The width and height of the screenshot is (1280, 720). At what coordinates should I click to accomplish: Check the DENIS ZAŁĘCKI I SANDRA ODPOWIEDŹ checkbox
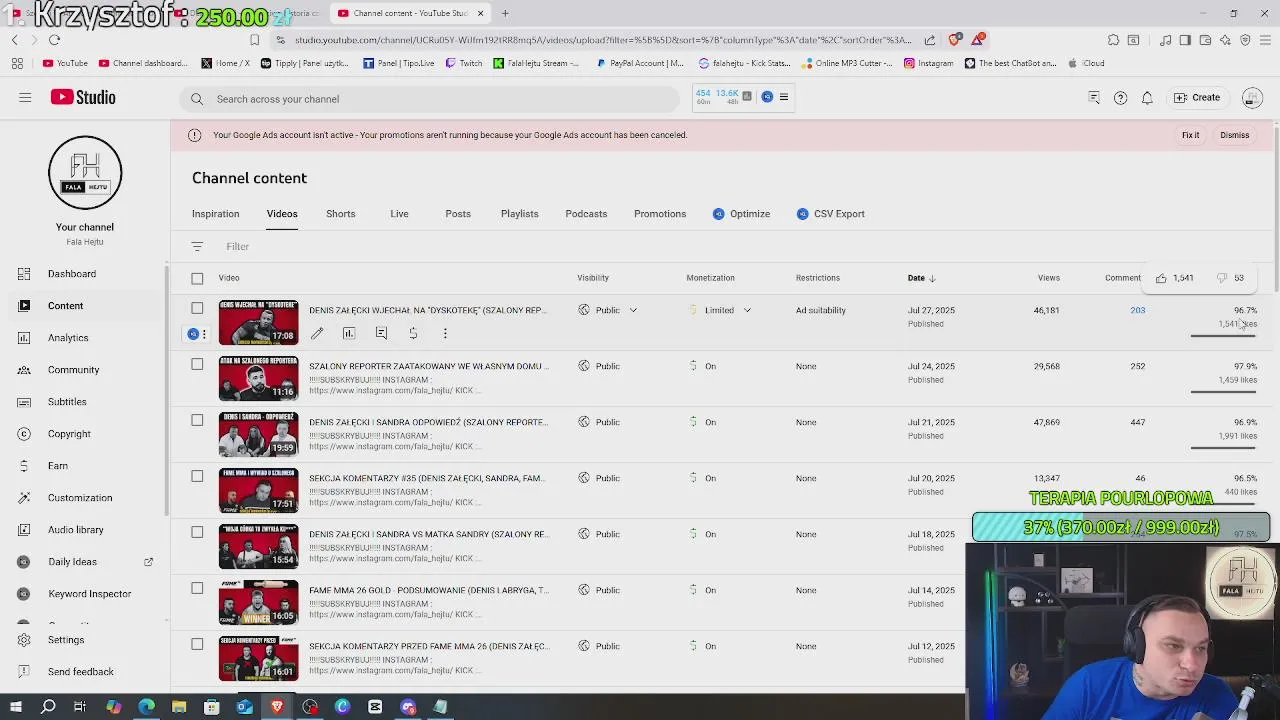coord(197,421)
